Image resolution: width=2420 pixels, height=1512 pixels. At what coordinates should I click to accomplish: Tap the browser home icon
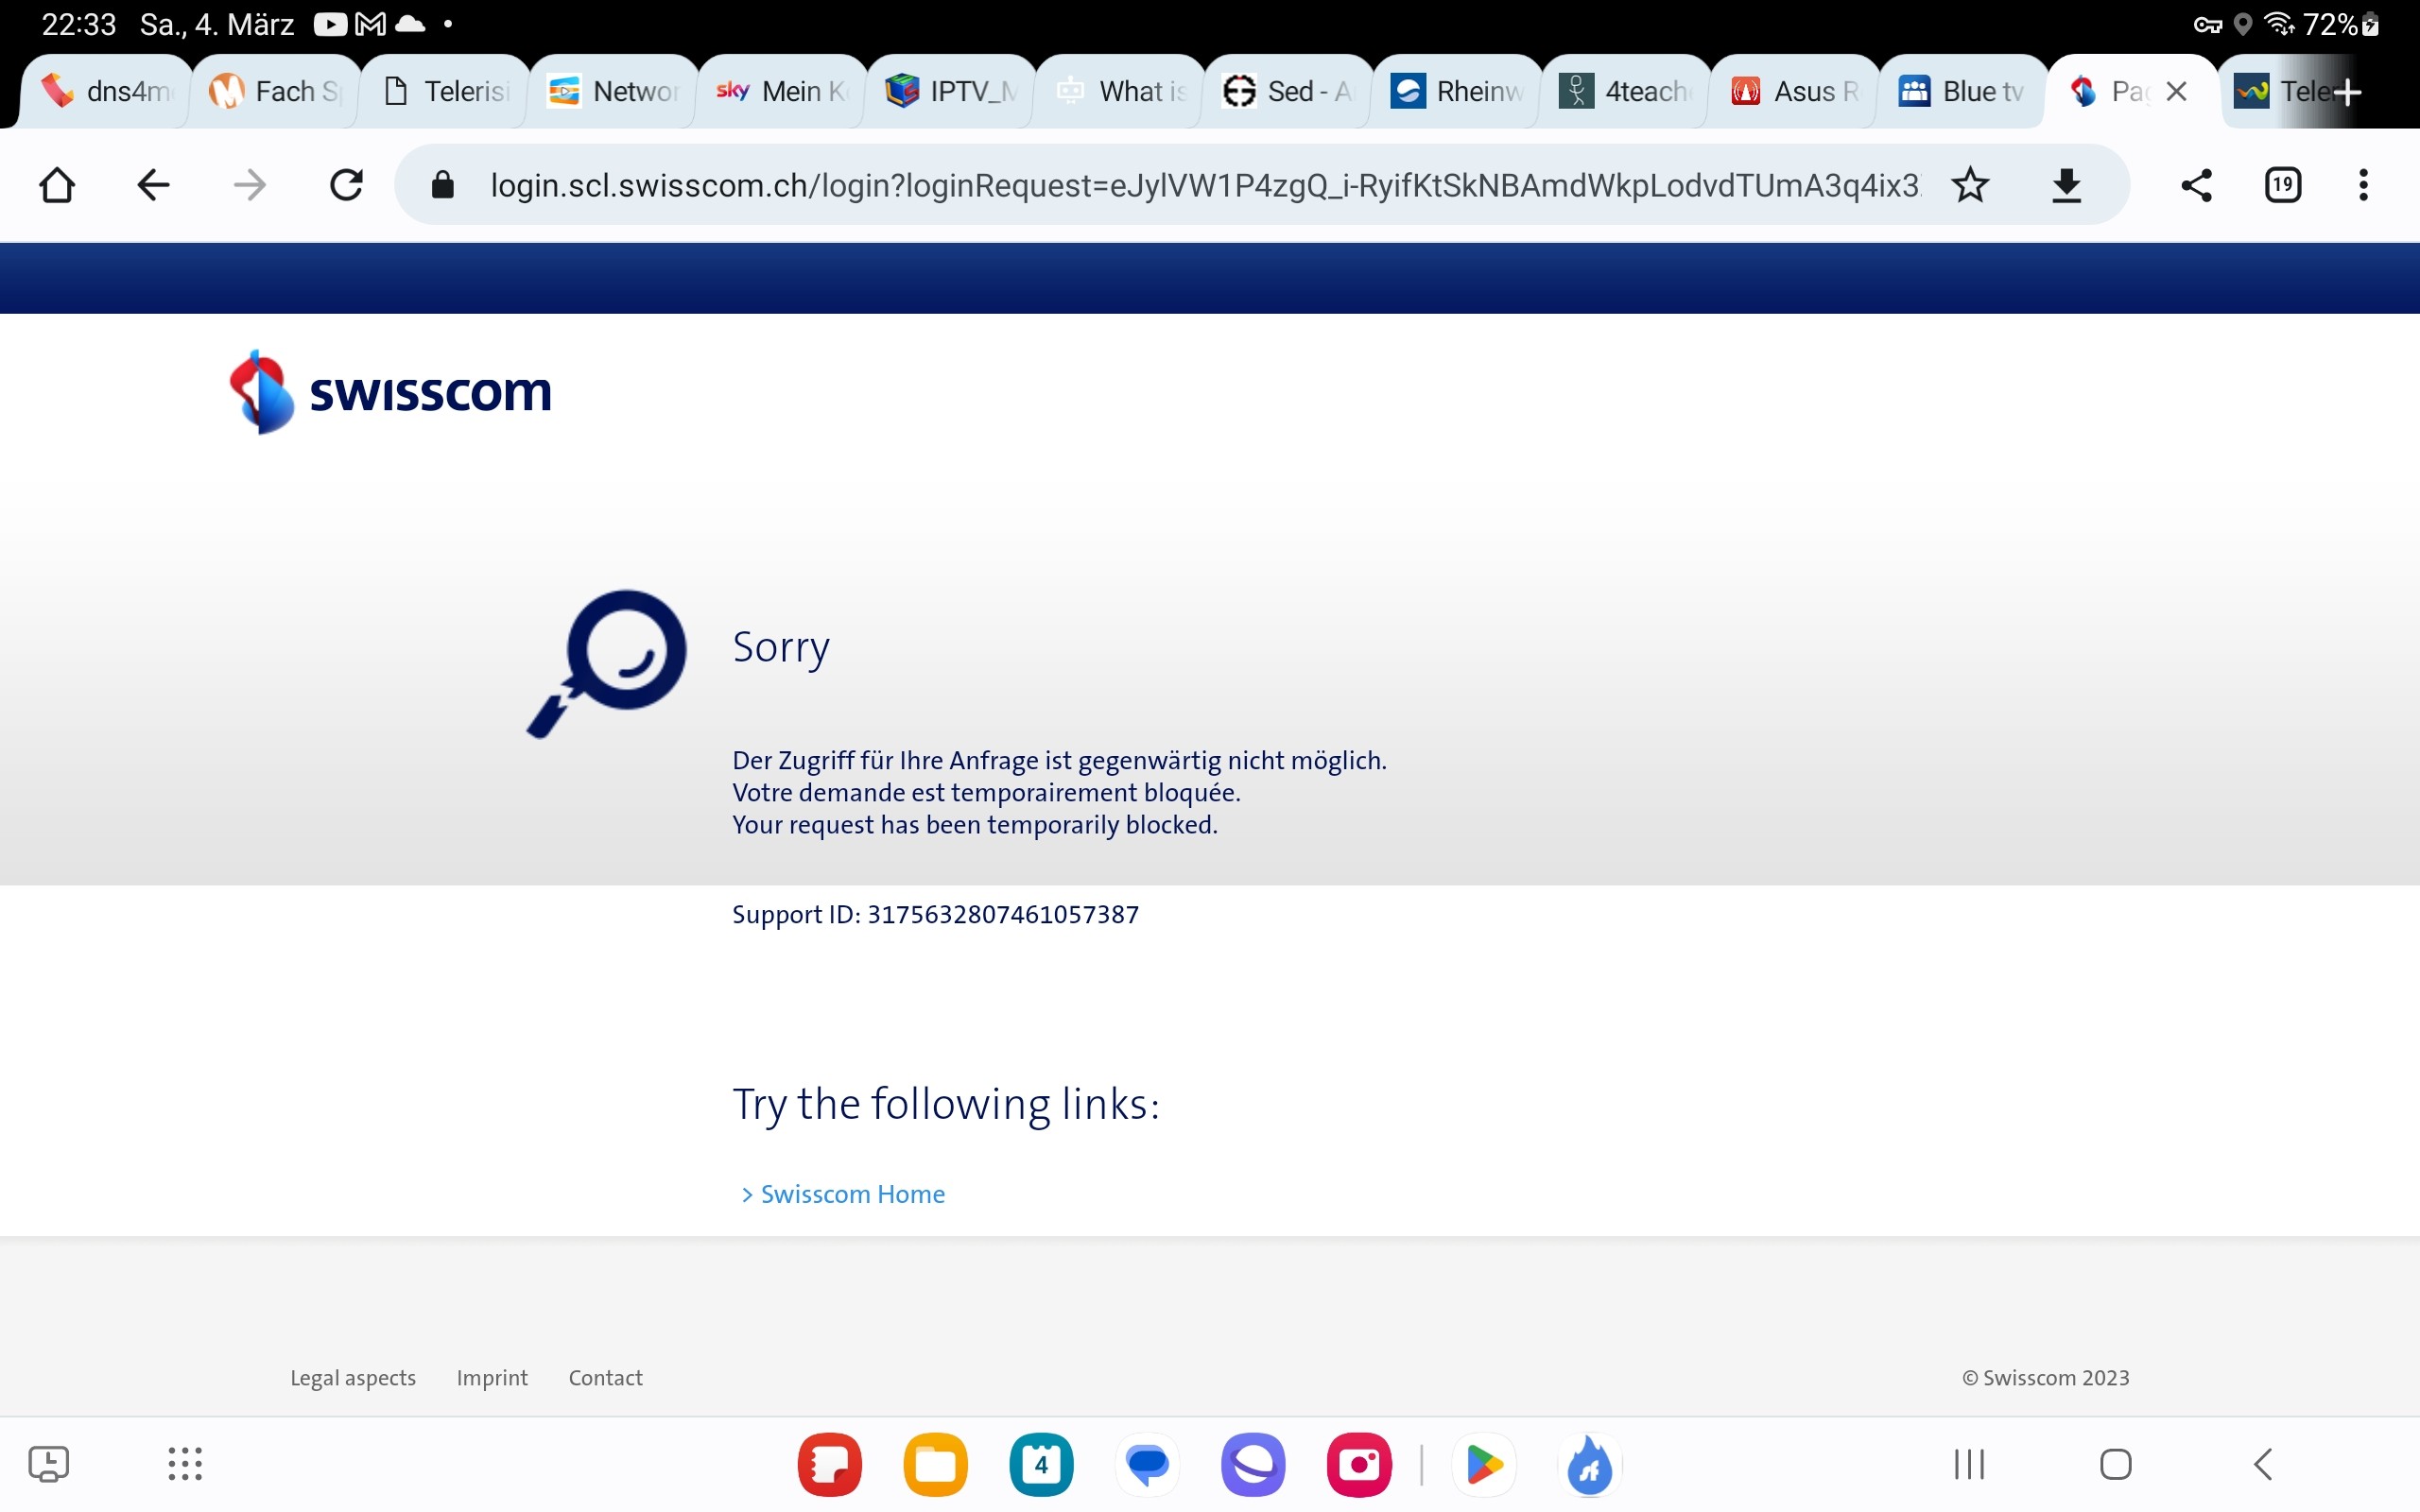pos(57,185)
